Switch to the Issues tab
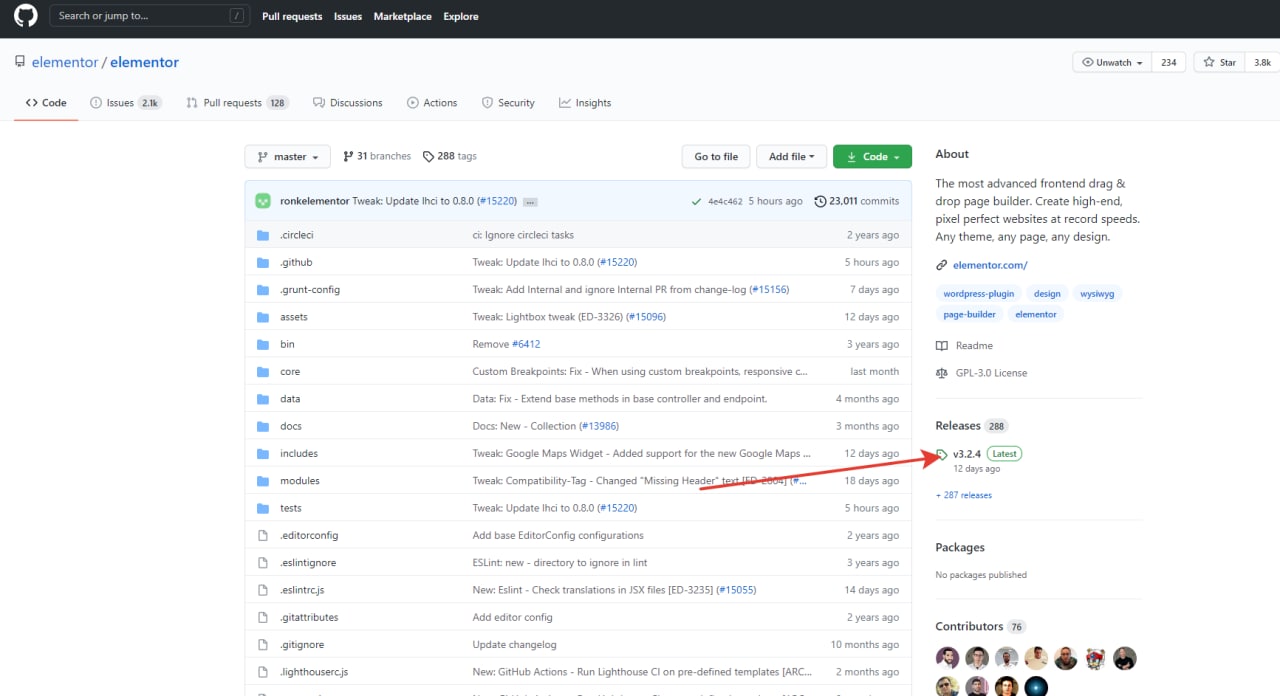Image resolution: width=1280 pixels, height=696 pixels. coord(125,103)
